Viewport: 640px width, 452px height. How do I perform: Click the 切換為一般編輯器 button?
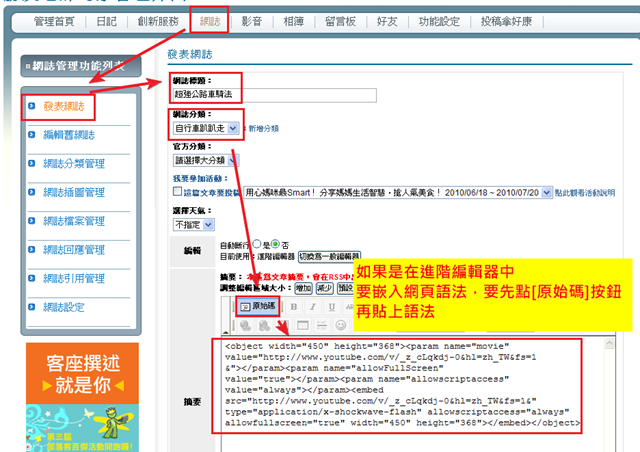click(x=329, y=257)
